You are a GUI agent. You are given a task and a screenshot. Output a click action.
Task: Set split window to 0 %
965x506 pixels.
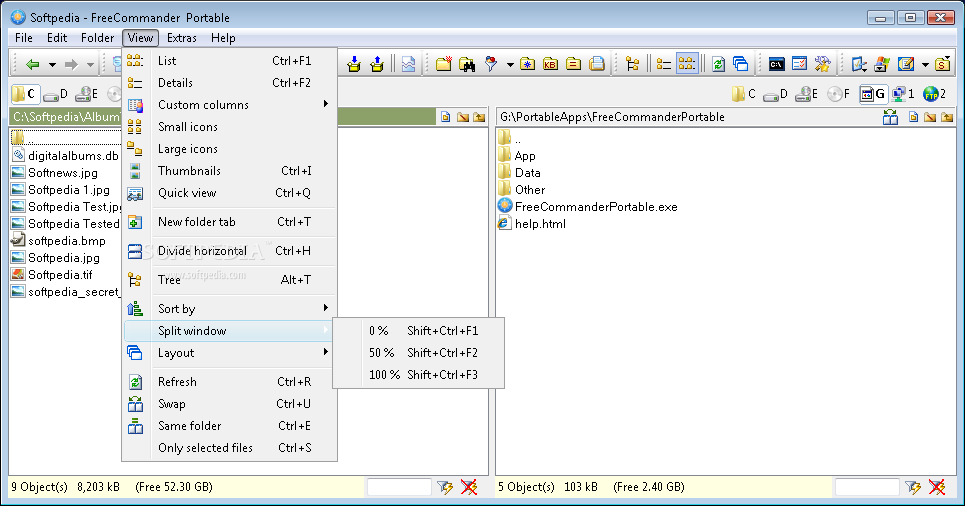click(x=418, y=331)
